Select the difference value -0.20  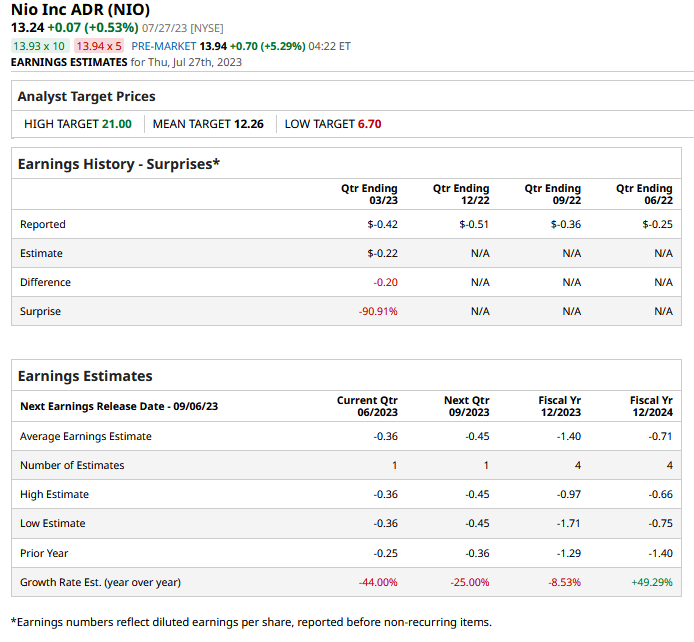386,282
